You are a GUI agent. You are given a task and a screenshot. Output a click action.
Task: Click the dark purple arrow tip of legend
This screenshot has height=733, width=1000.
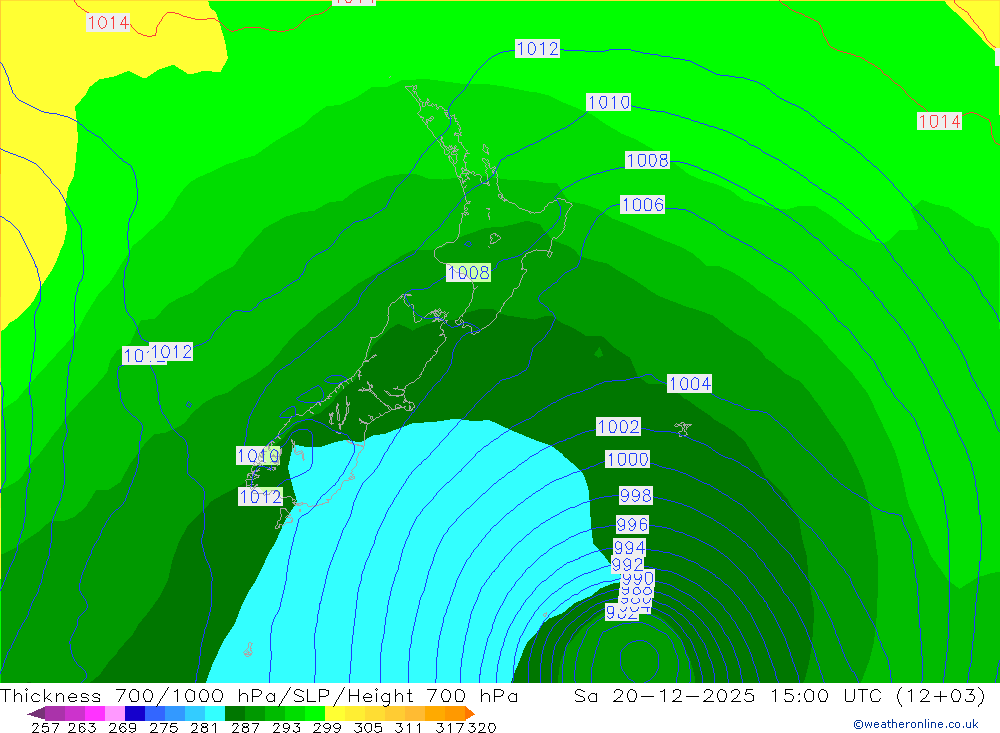[x=36, y=713]
